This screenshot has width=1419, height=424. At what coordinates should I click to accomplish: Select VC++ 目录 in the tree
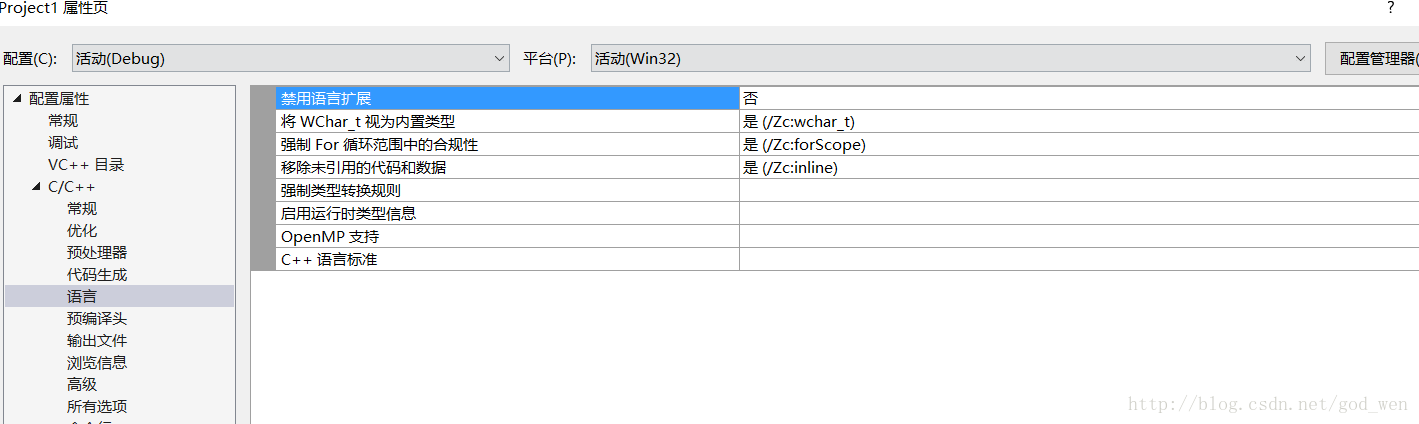[86, 165]
